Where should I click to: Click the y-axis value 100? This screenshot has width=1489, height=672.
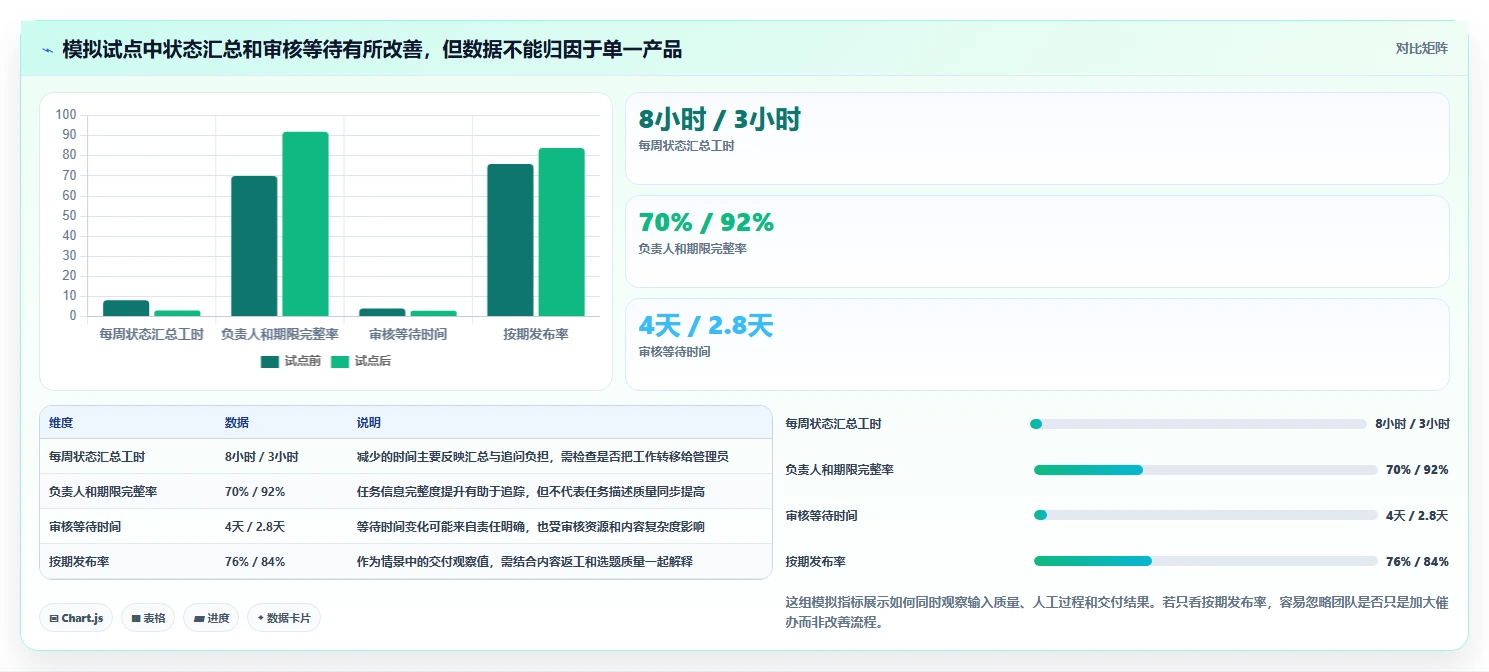click(66, 115)
